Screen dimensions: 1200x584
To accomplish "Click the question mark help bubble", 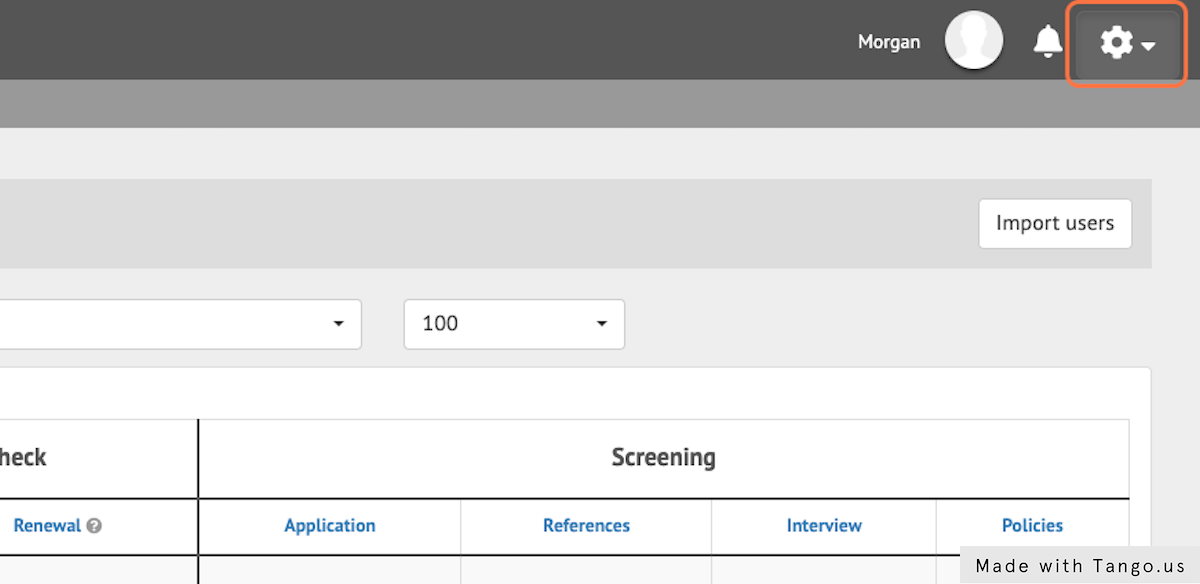I will tap(93, 525).
